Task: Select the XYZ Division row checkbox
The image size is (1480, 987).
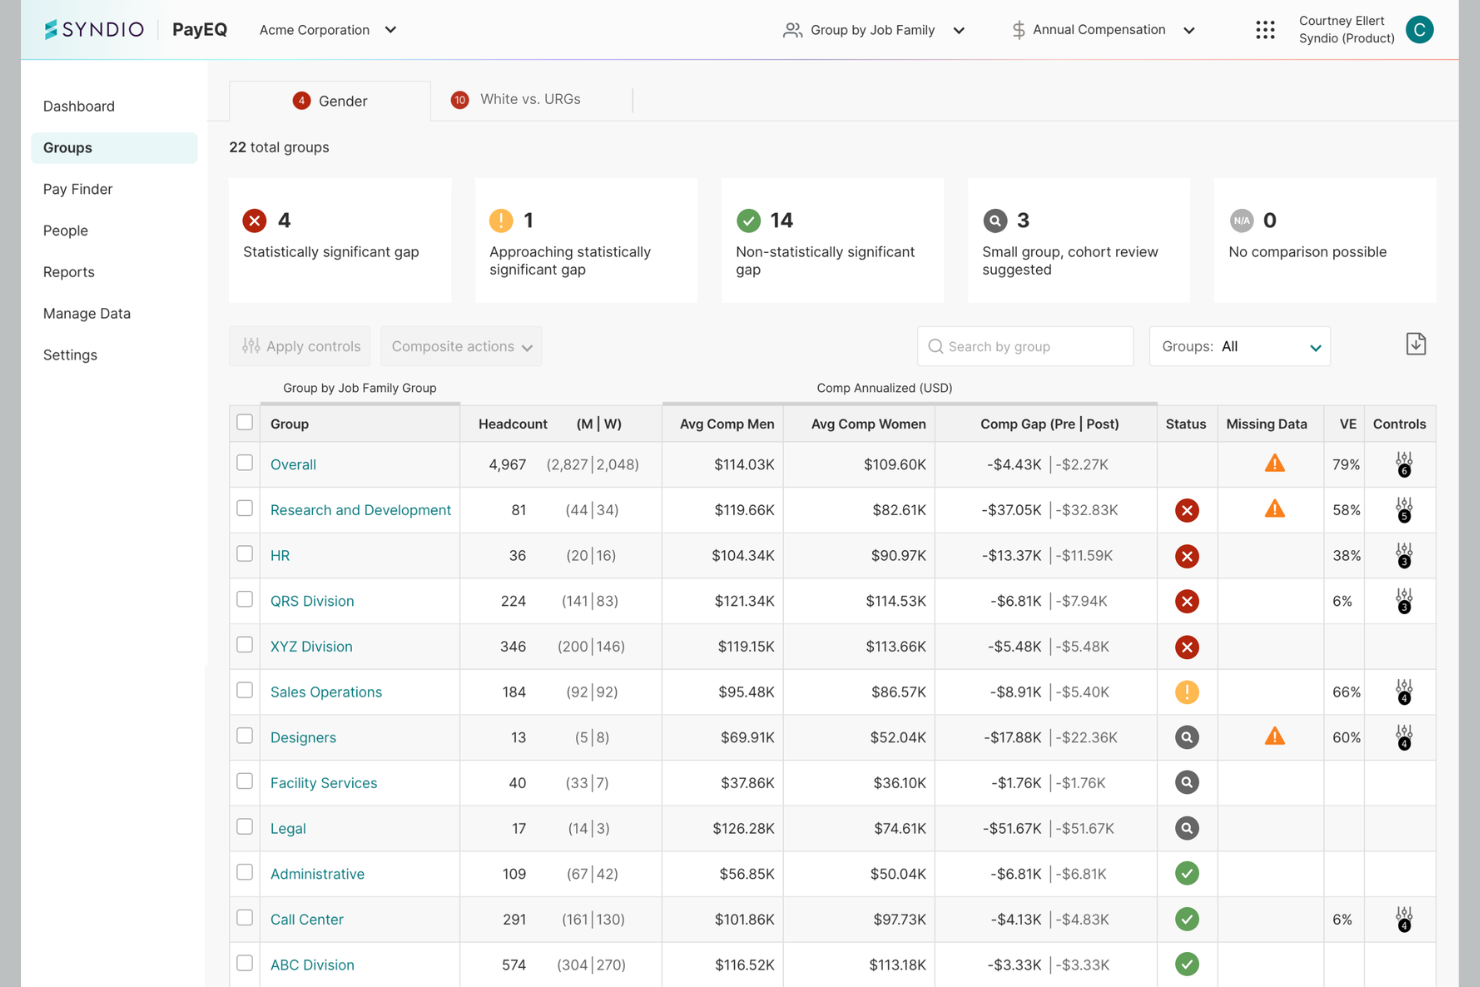Action: click(245, 645)
